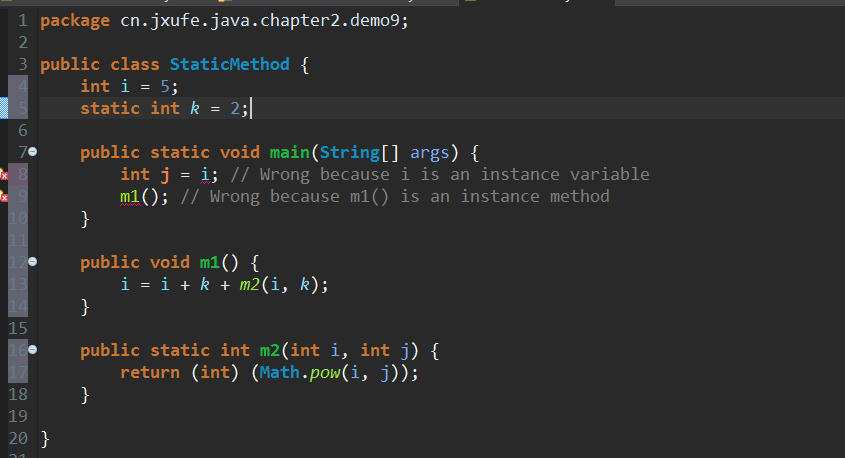Click line number 20 in the gutter
Viewport: 845px width, 458px height.
coord(18,438)
